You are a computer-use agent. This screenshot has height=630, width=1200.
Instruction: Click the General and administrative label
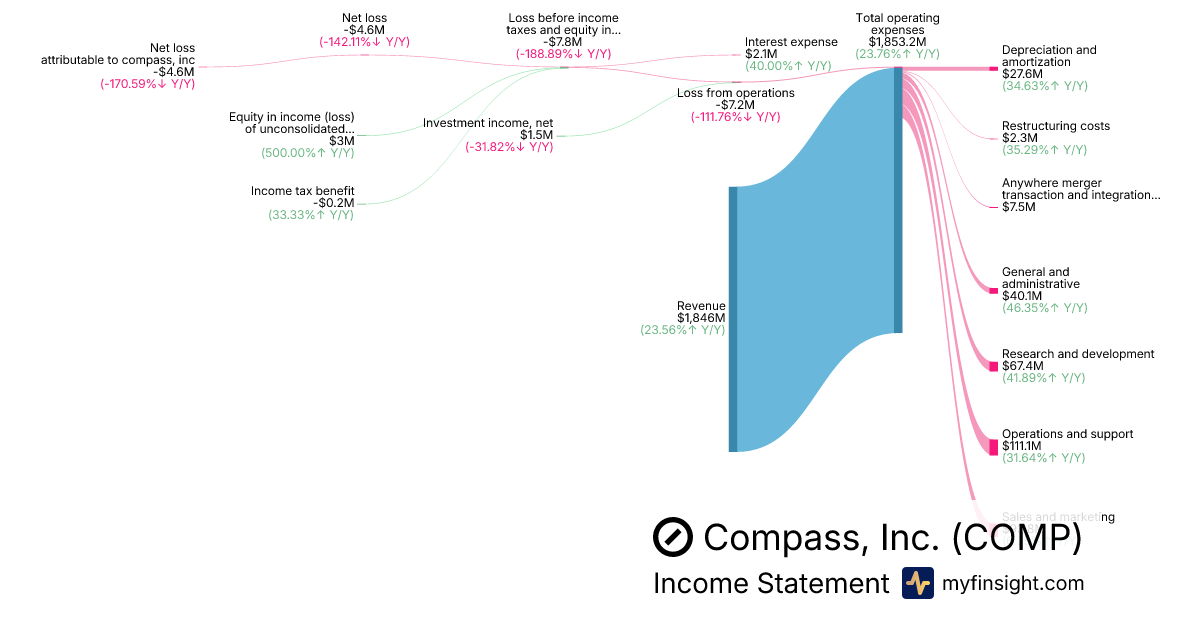pyautogui.click(x=1040, y=278)
